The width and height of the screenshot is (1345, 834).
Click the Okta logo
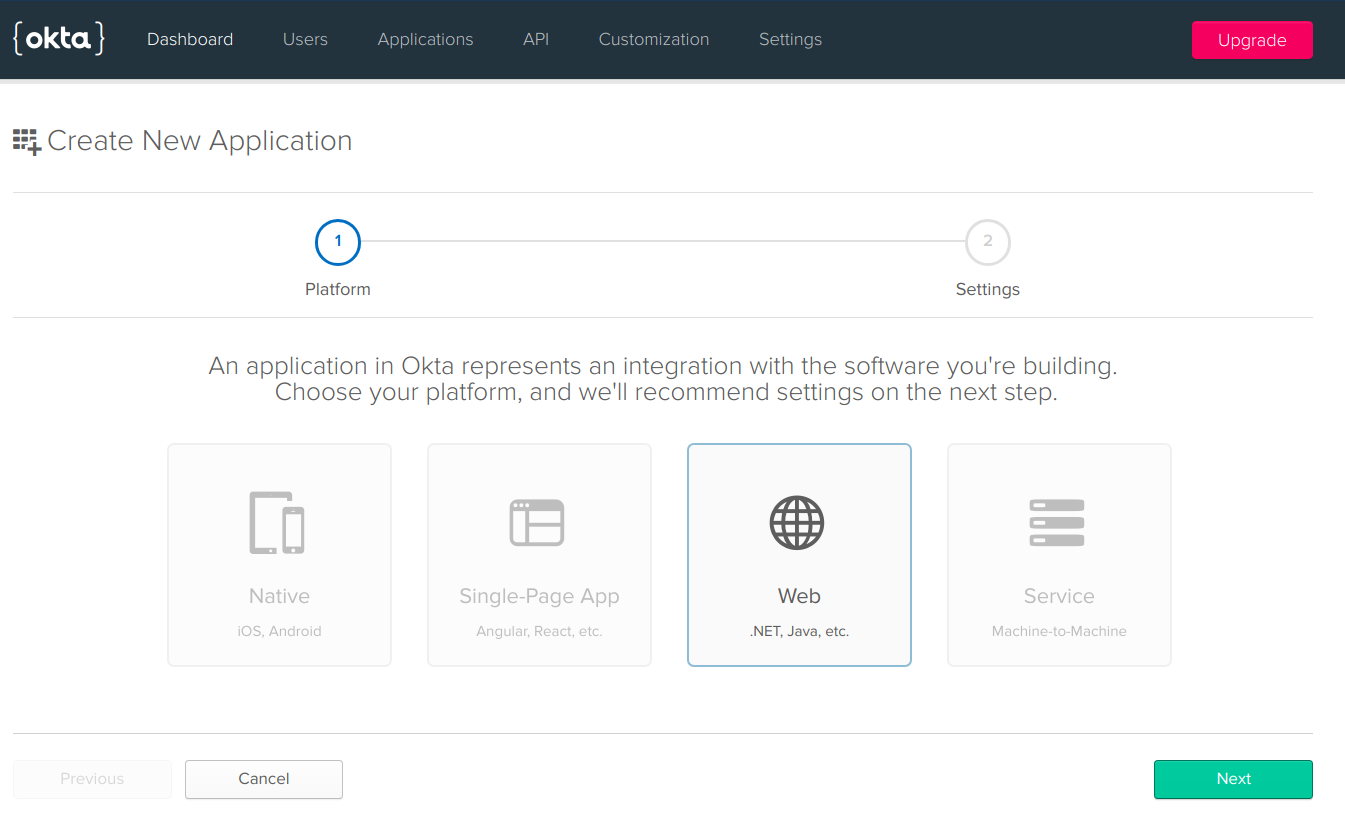tap(59, 38)
